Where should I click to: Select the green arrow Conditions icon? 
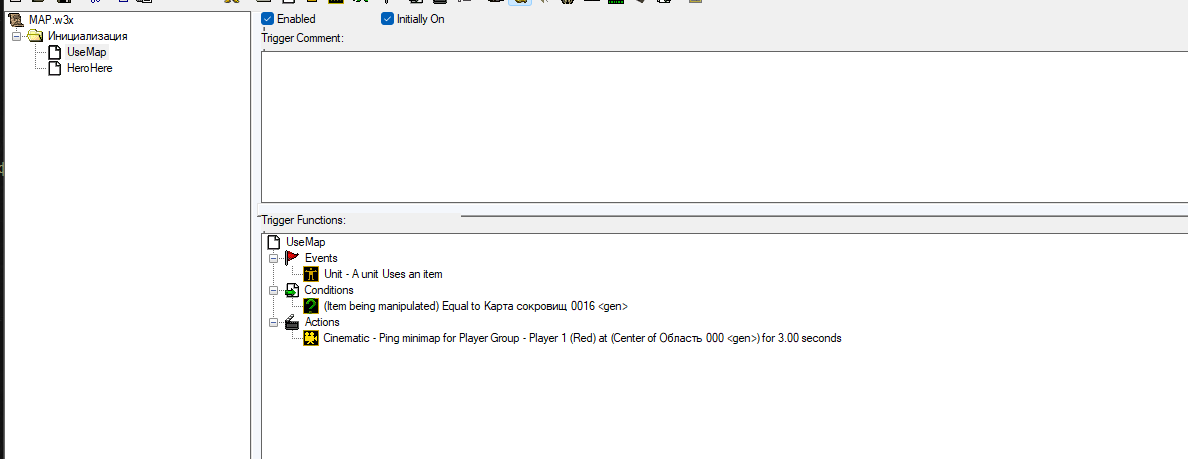pos(292,290)
